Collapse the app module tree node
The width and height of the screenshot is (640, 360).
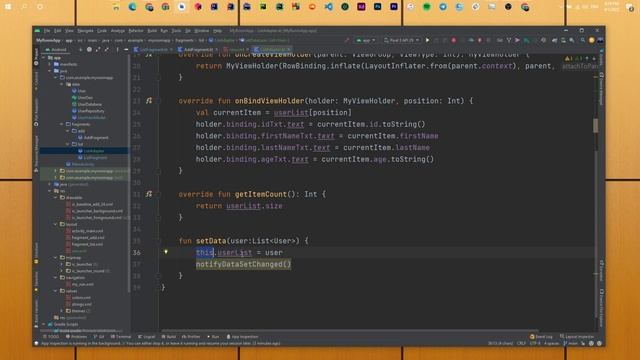coord(44,58)
